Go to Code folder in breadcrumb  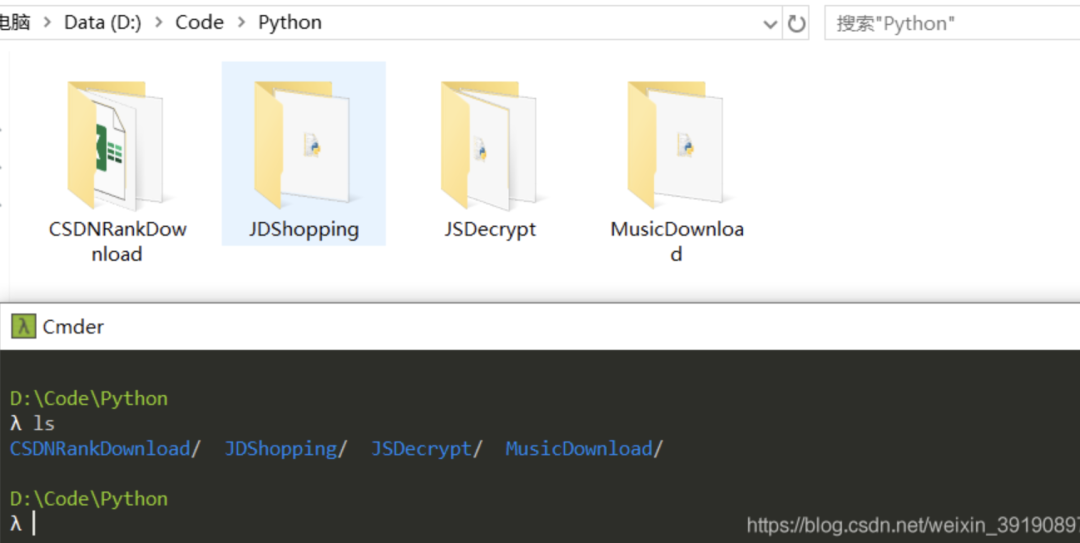pyautogui.click(x=200, y=23)
